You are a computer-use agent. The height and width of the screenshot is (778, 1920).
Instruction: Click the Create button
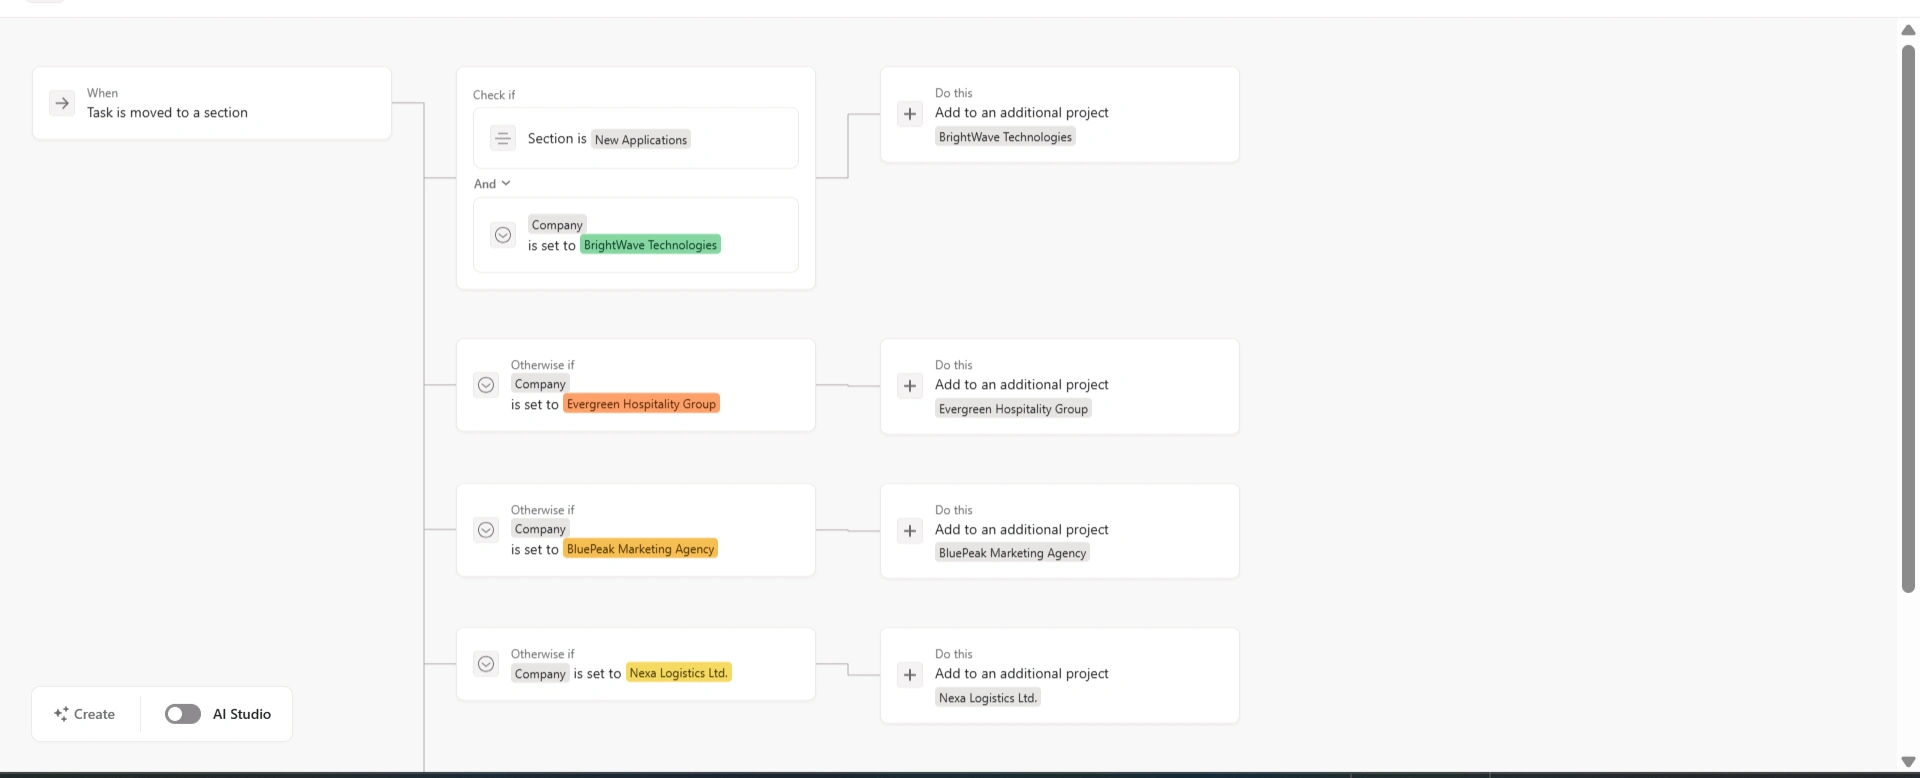(94, 714)
